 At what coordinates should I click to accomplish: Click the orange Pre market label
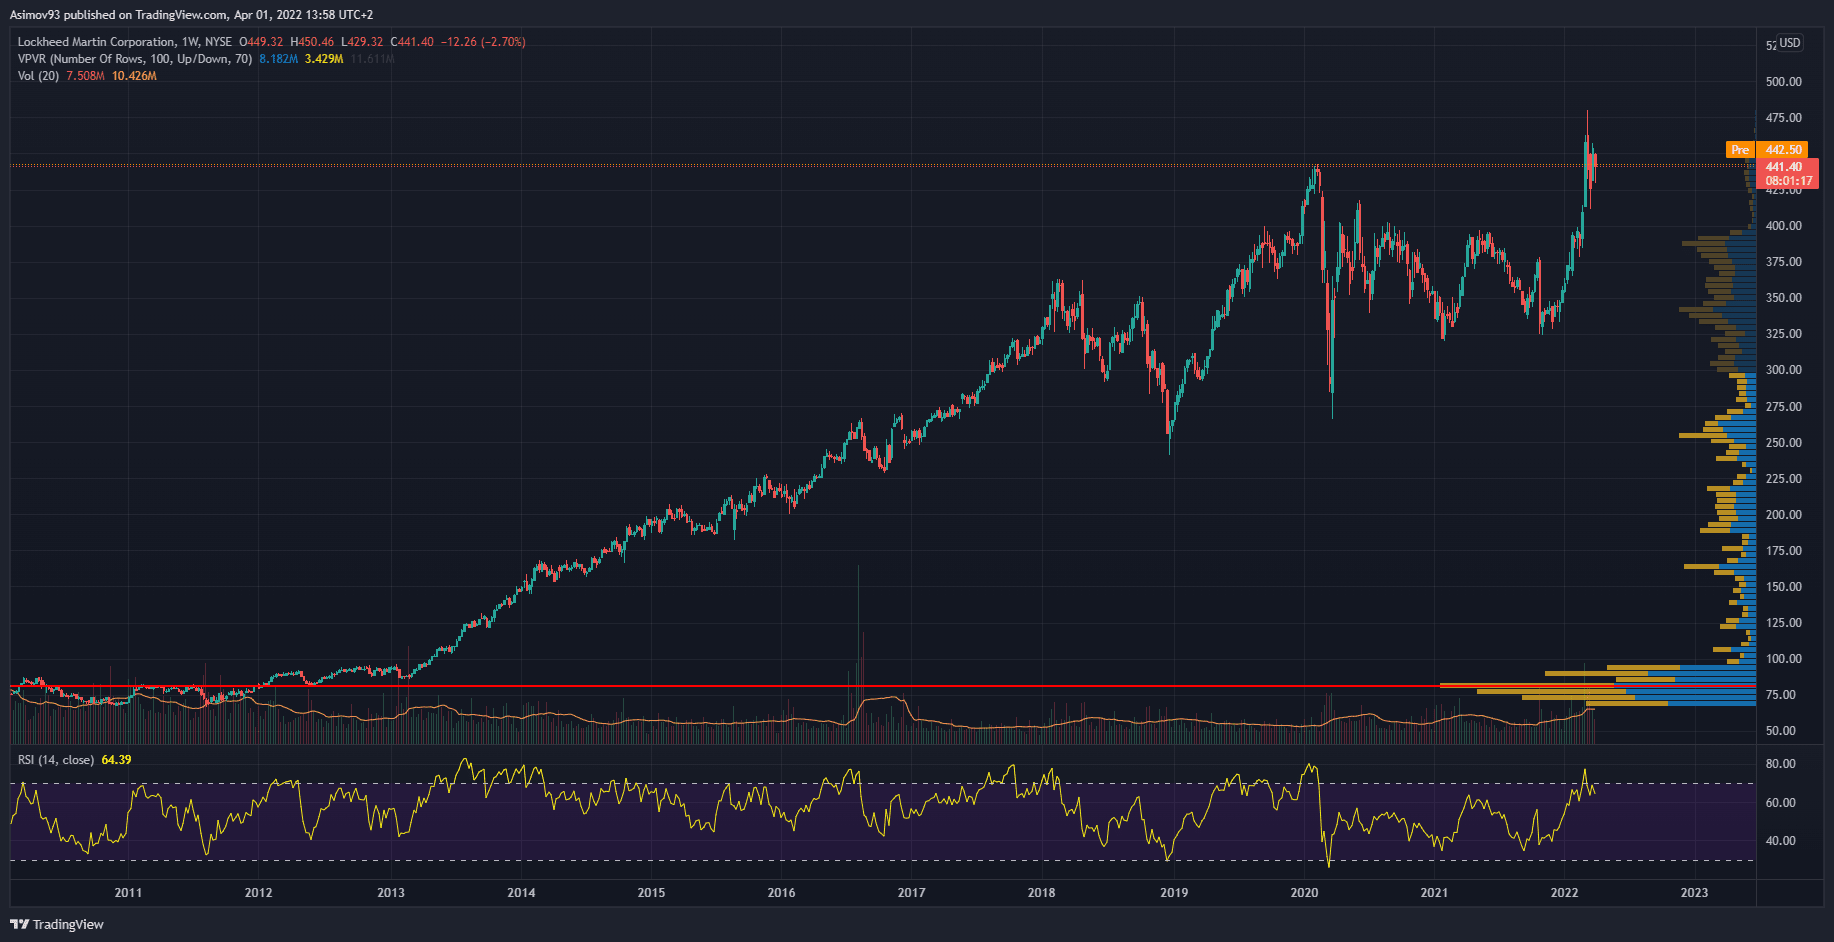tap(1740, 150)
